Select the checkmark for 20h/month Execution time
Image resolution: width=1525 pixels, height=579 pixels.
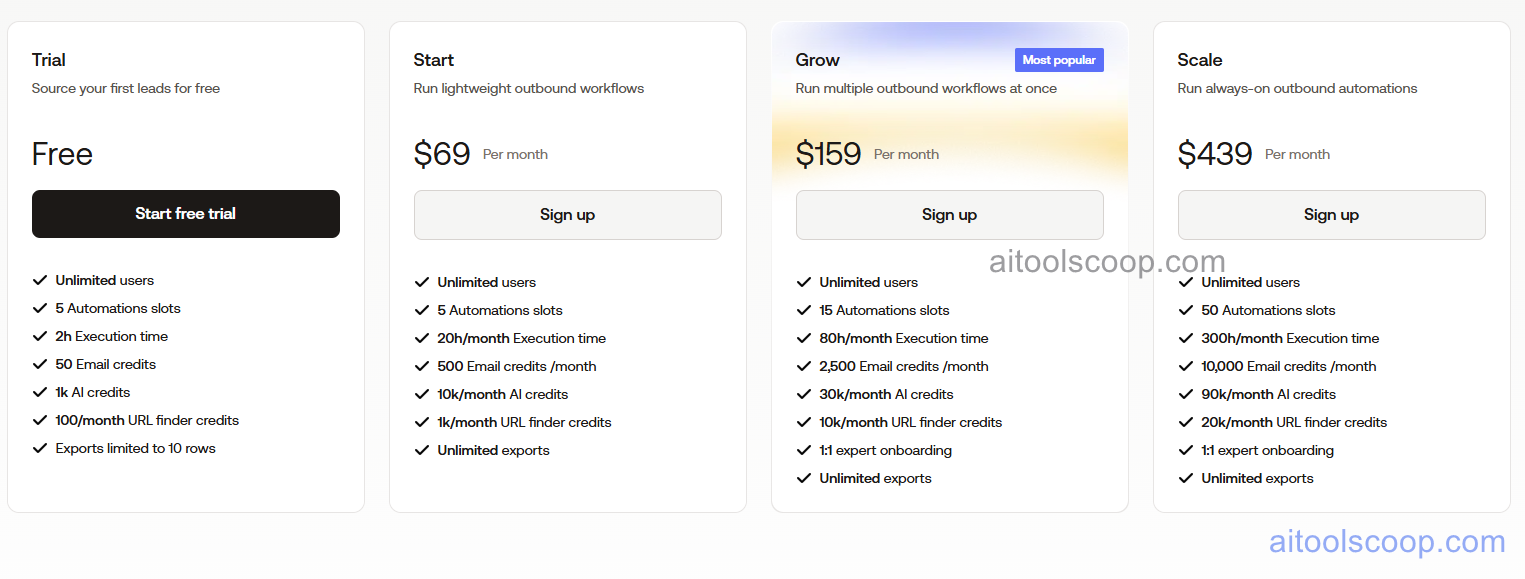(422, 339)
